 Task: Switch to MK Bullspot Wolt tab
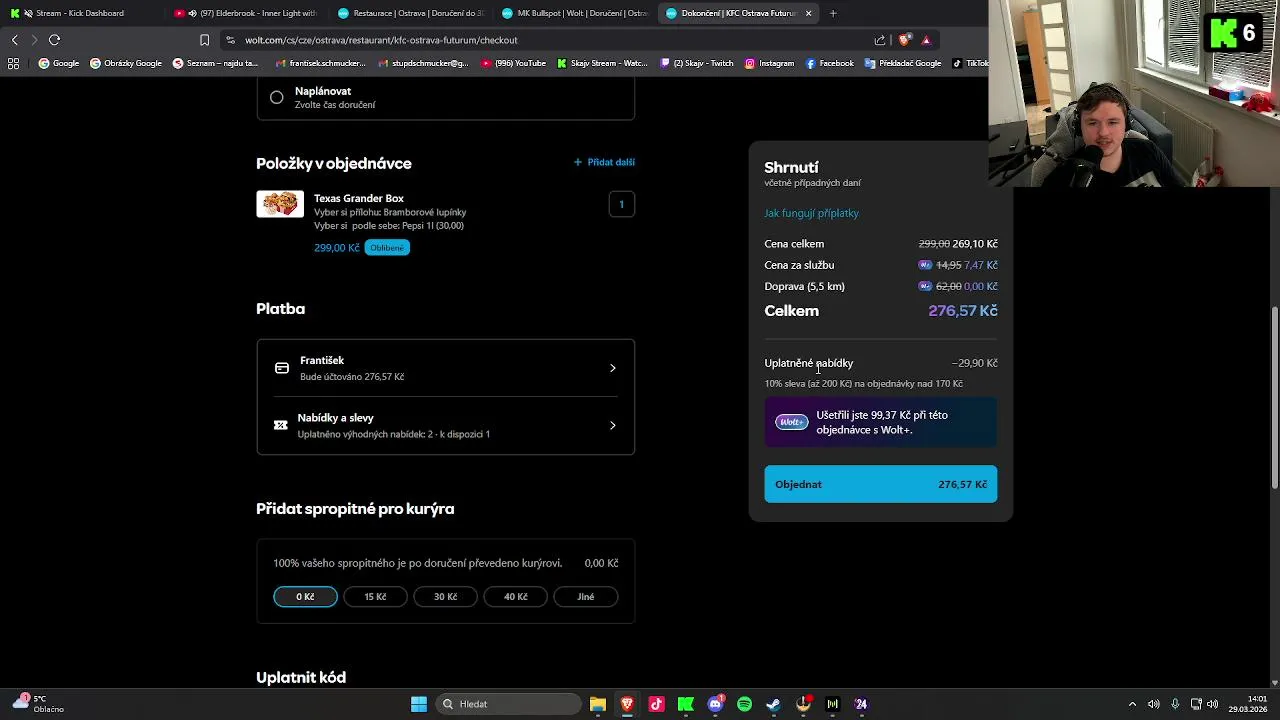574,13
